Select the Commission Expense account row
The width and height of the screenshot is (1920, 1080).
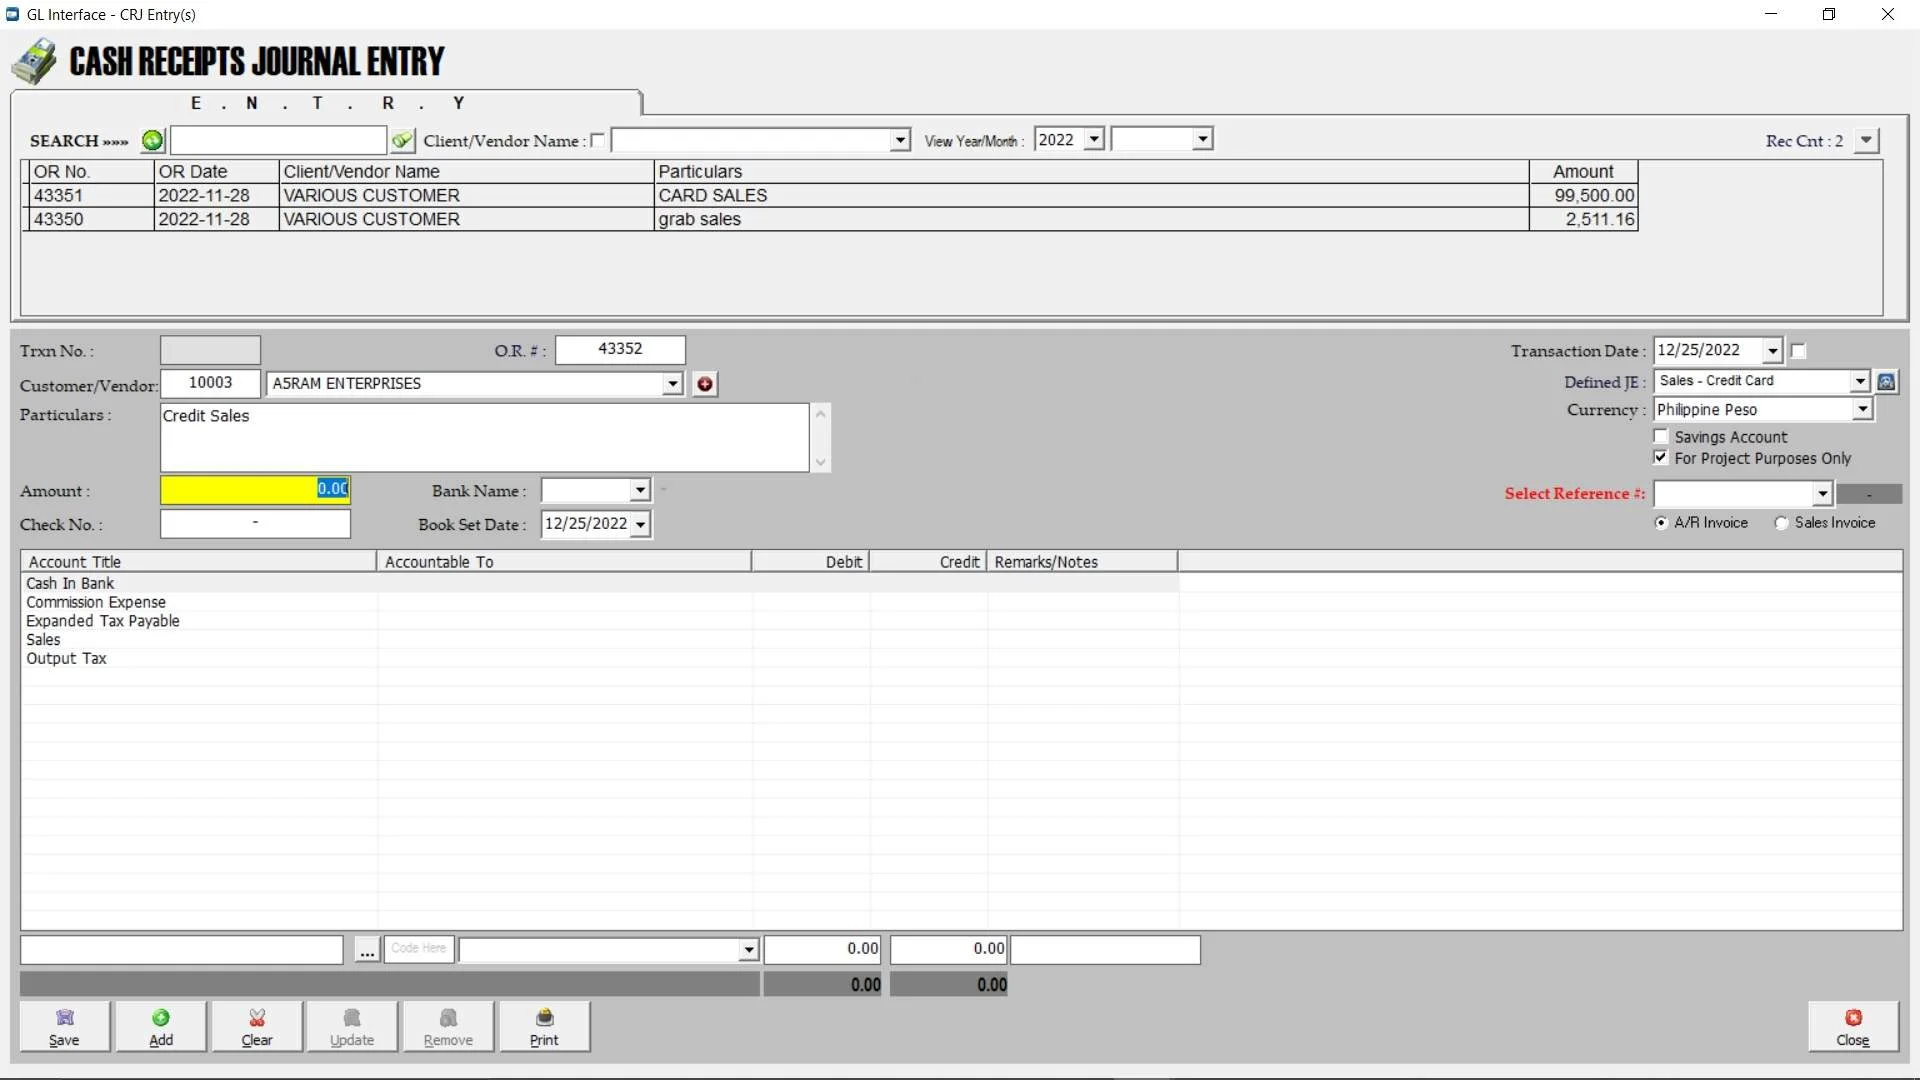pos(600,603)
